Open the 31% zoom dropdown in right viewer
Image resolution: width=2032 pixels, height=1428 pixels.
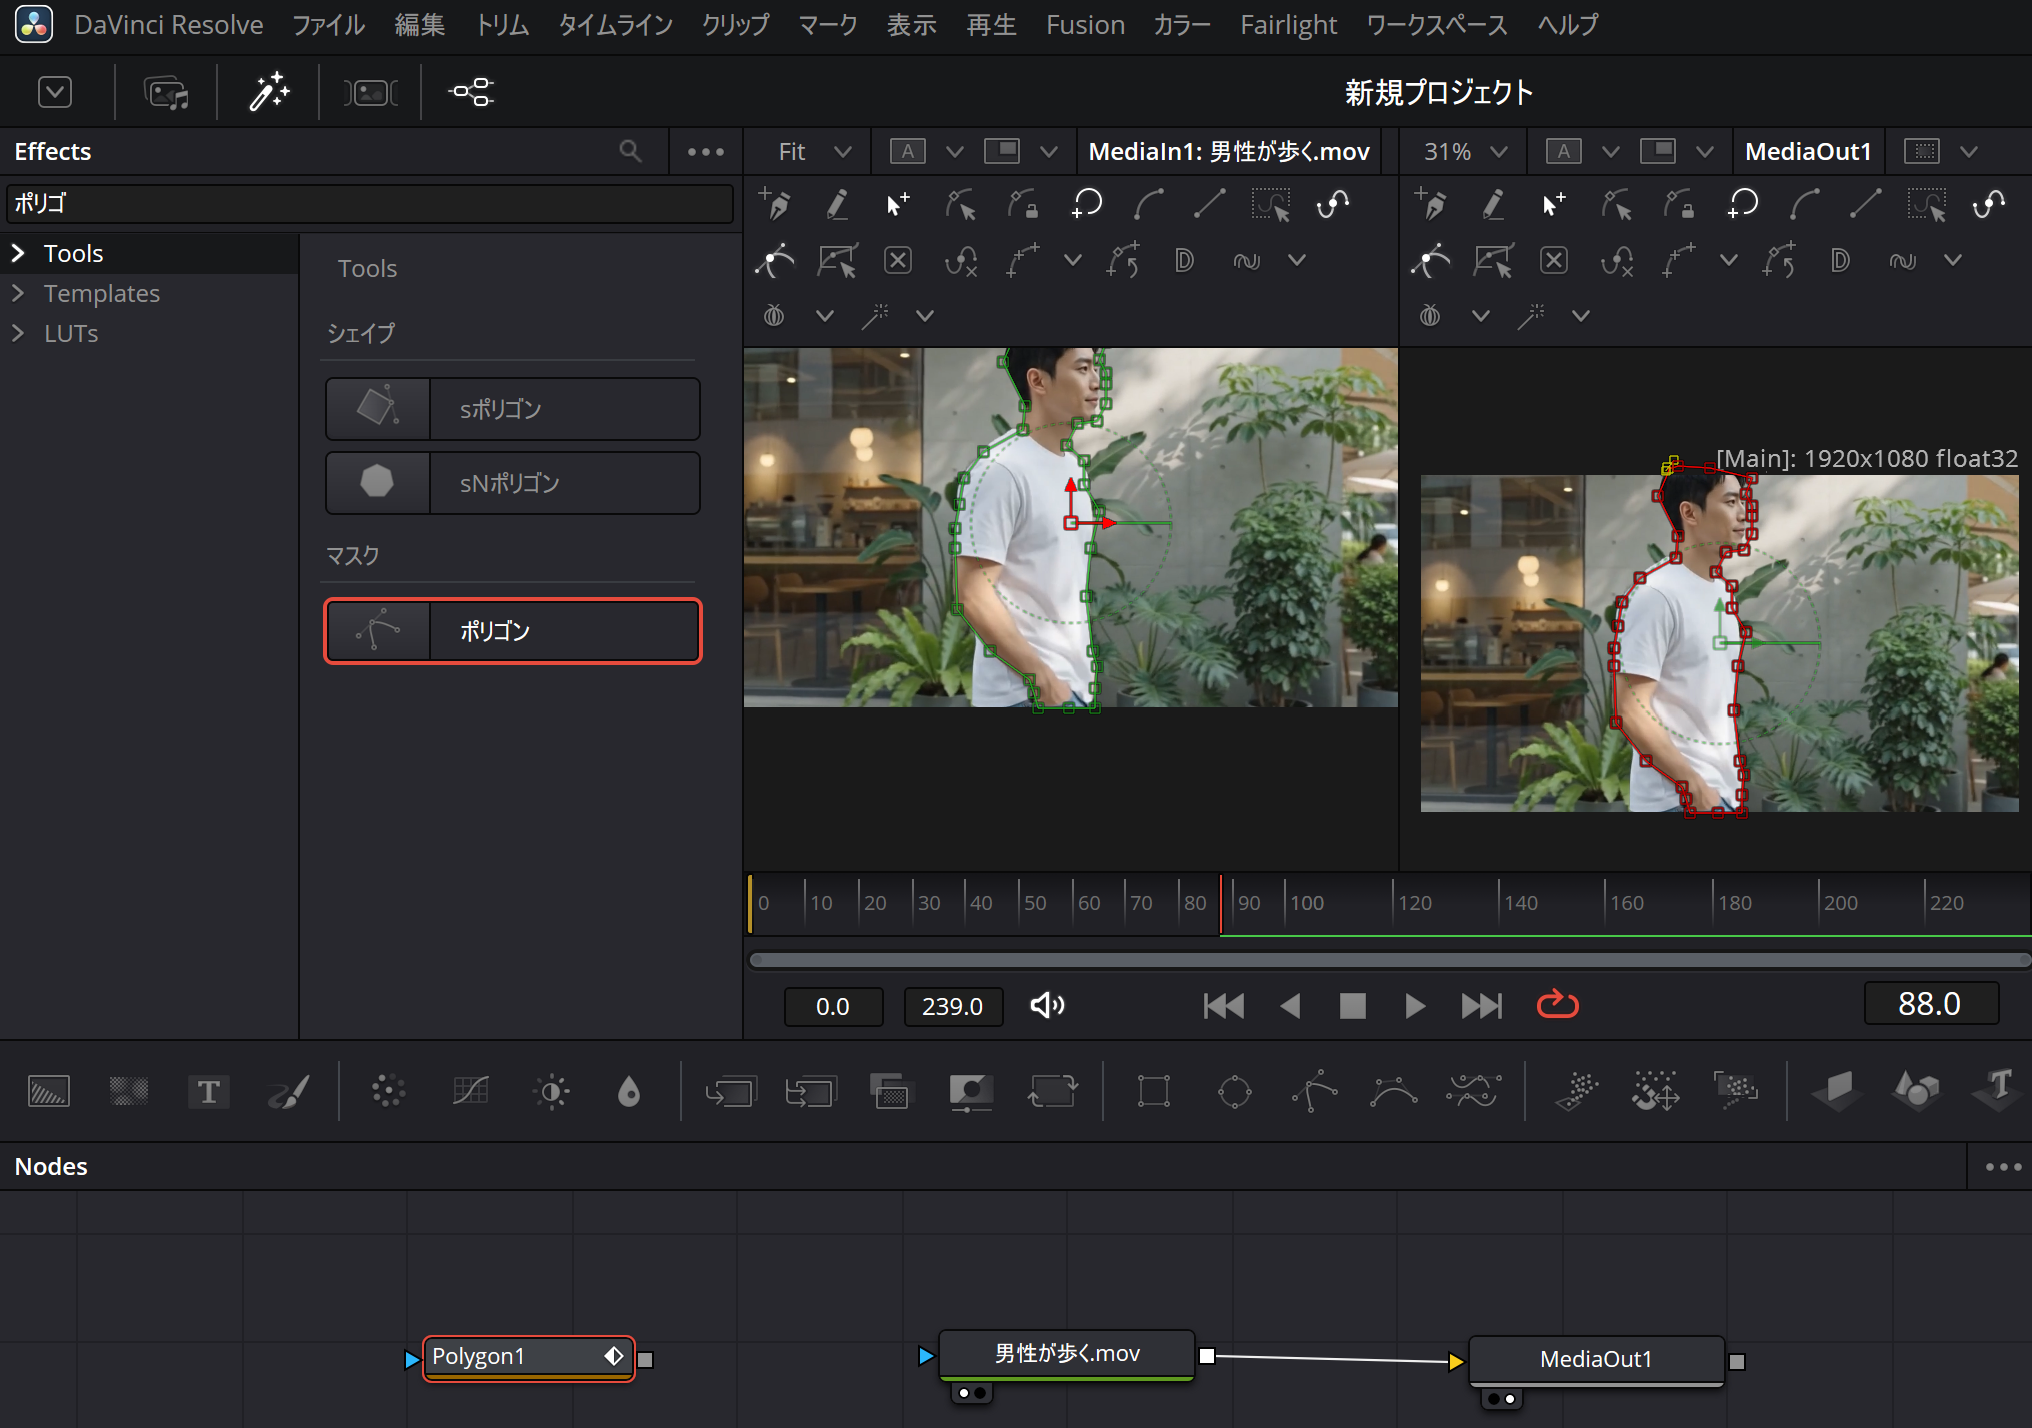[1465, 151]
